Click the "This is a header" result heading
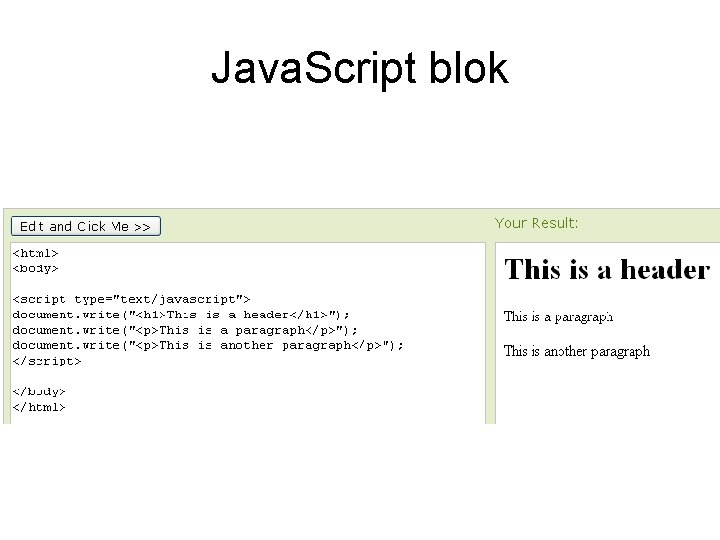The width and height of the screenshot is (720, 540). coord(607,270)
